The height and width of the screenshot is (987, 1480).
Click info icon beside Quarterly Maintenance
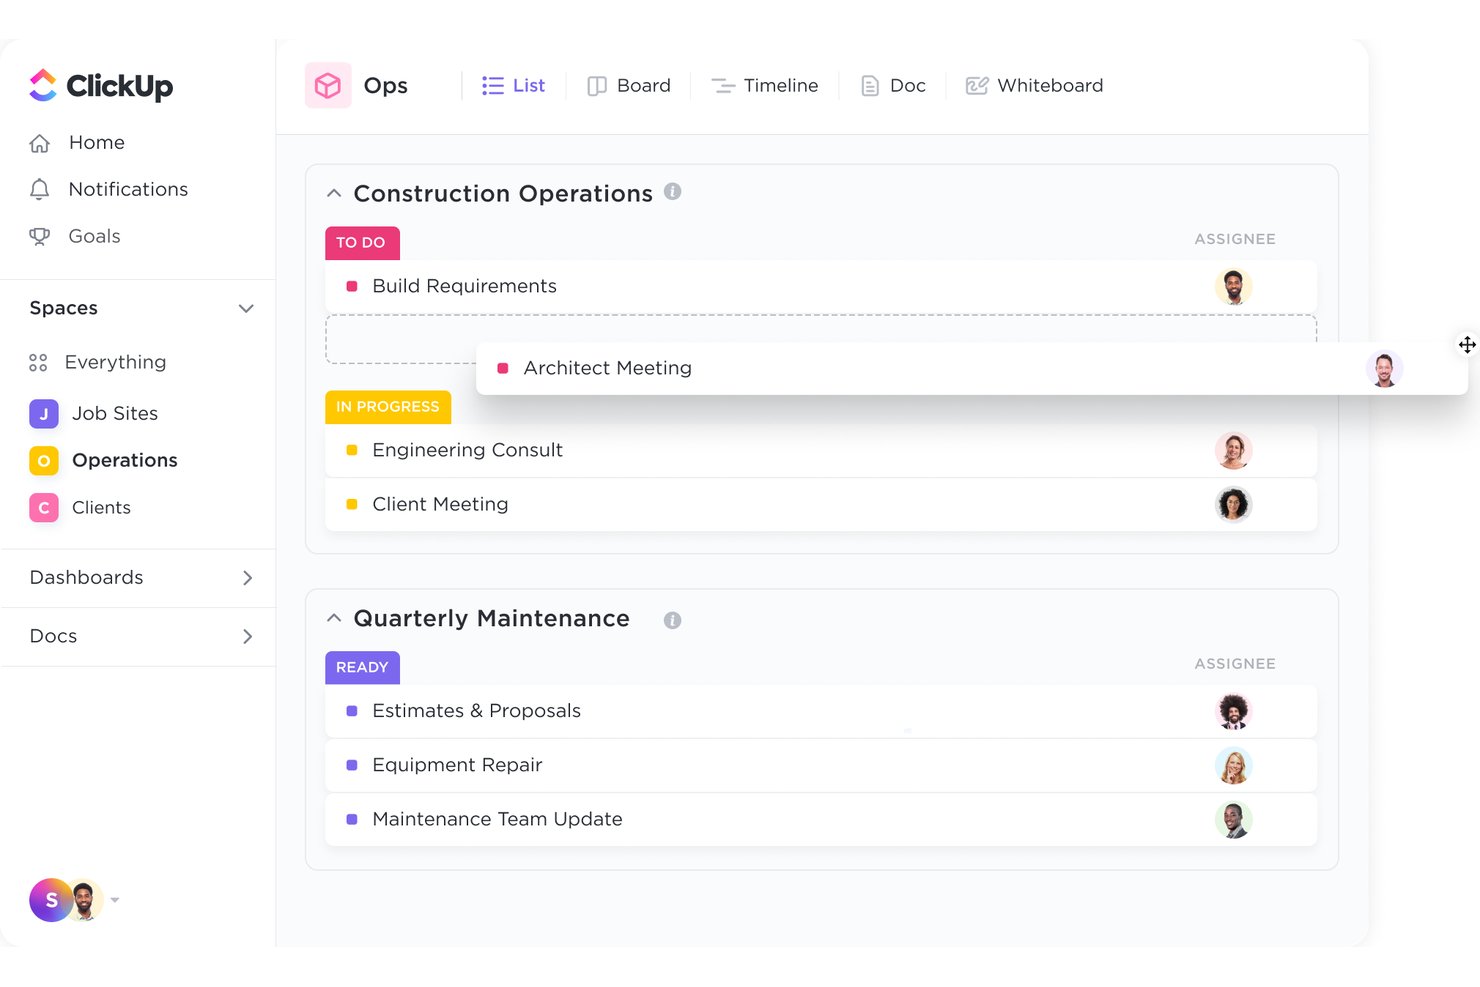coord(673,620)
